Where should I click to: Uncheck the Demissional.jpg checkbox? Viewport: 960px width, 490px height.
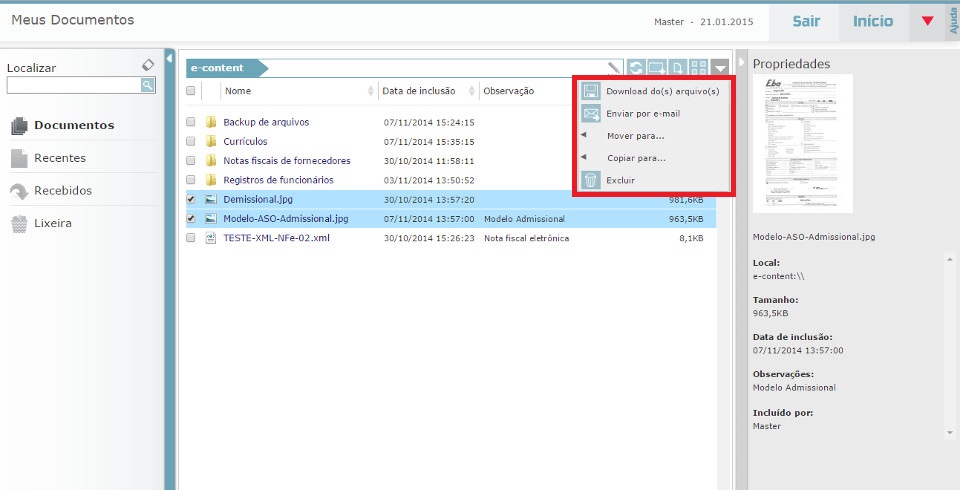tap(191, 200)
